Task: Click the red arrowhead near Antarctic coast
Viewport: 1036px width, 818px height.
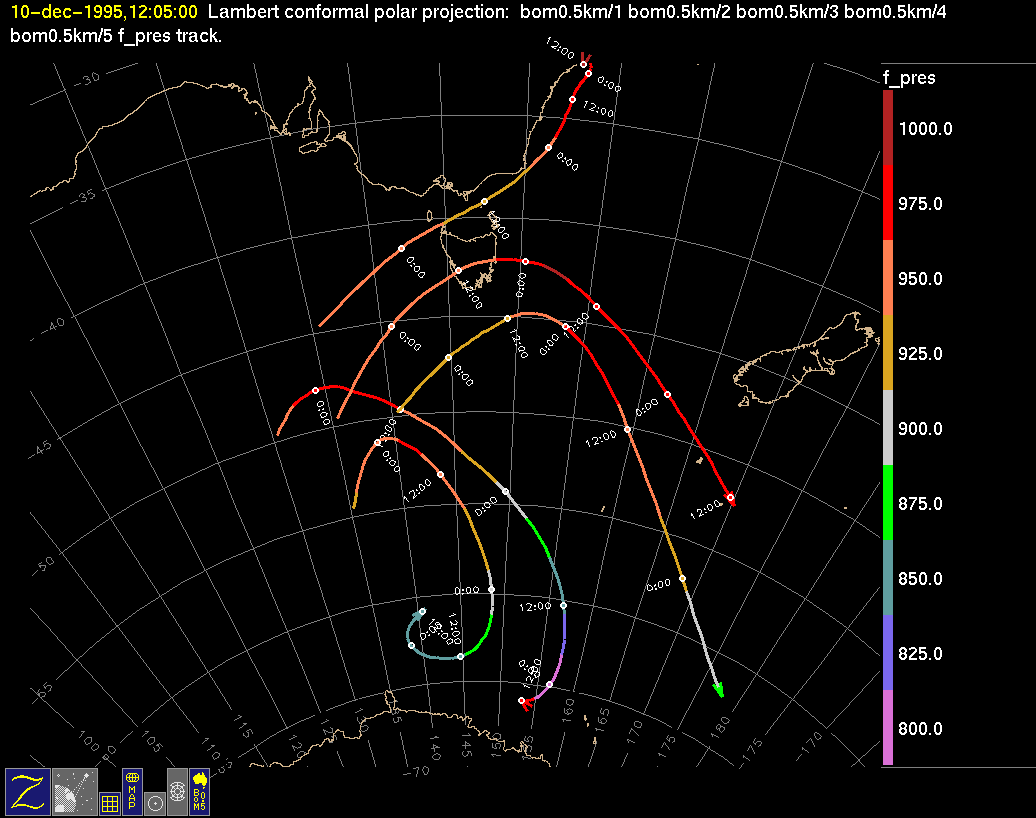Action: coord(526,705)
